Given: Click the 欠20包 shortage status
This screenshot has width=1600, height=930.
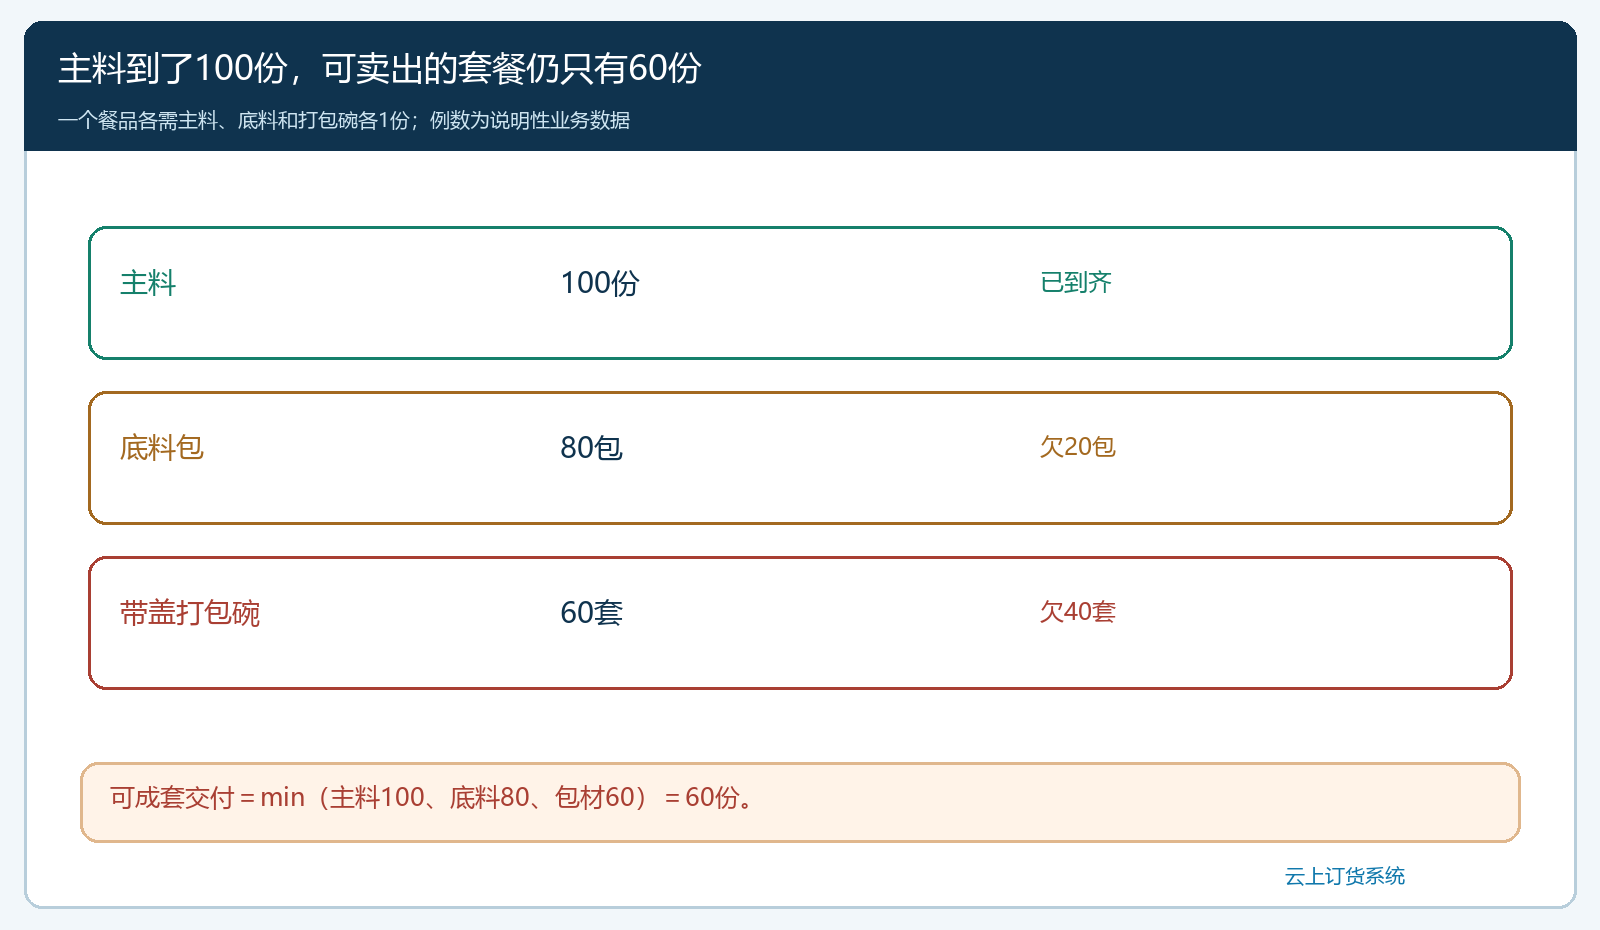Looking at the screenshot, I should tap(1078, 446).
